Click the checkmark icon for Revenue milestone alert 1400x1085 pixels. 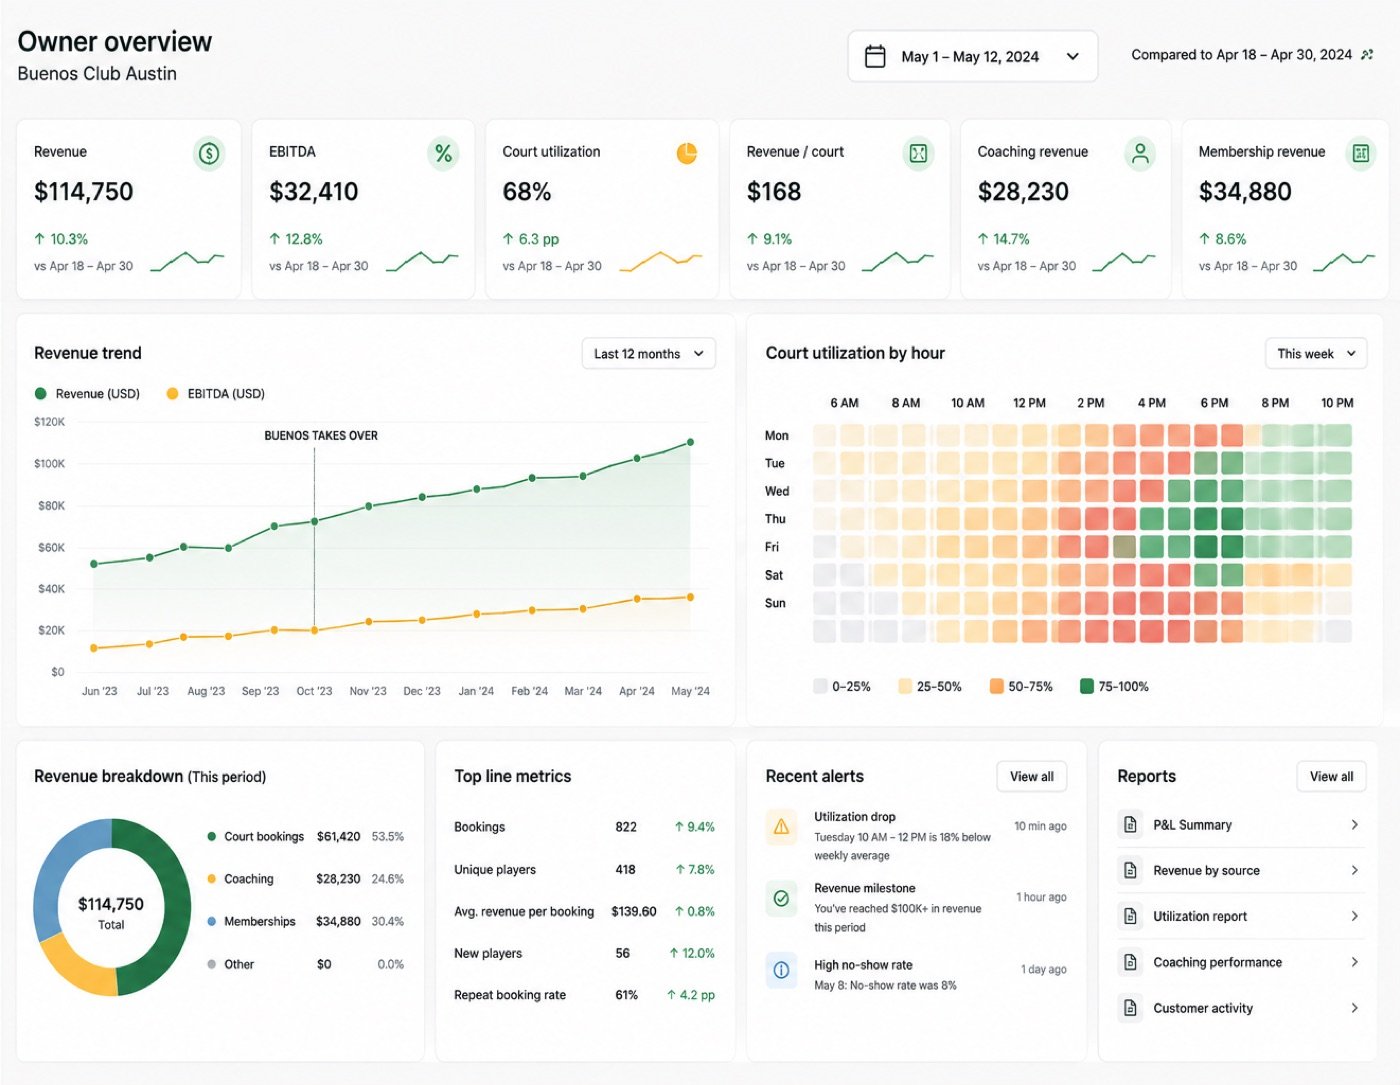[x=781, y=898]
